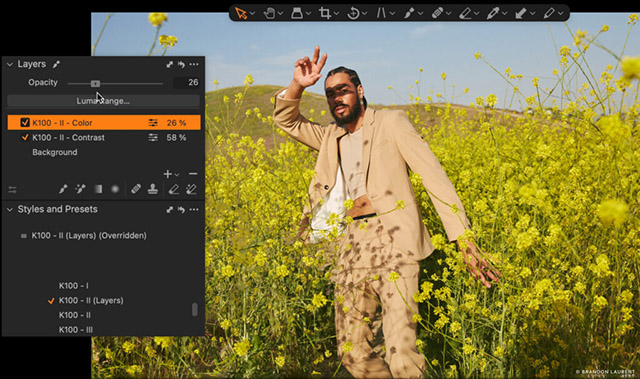640x379 pixels.
Task: Open the Rotate tool dropdown arrow
Action: (364, 13)
